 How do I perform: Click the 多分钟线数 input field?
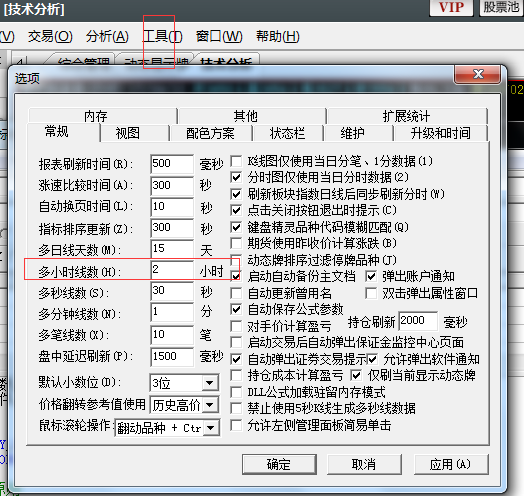pos(172,312)
